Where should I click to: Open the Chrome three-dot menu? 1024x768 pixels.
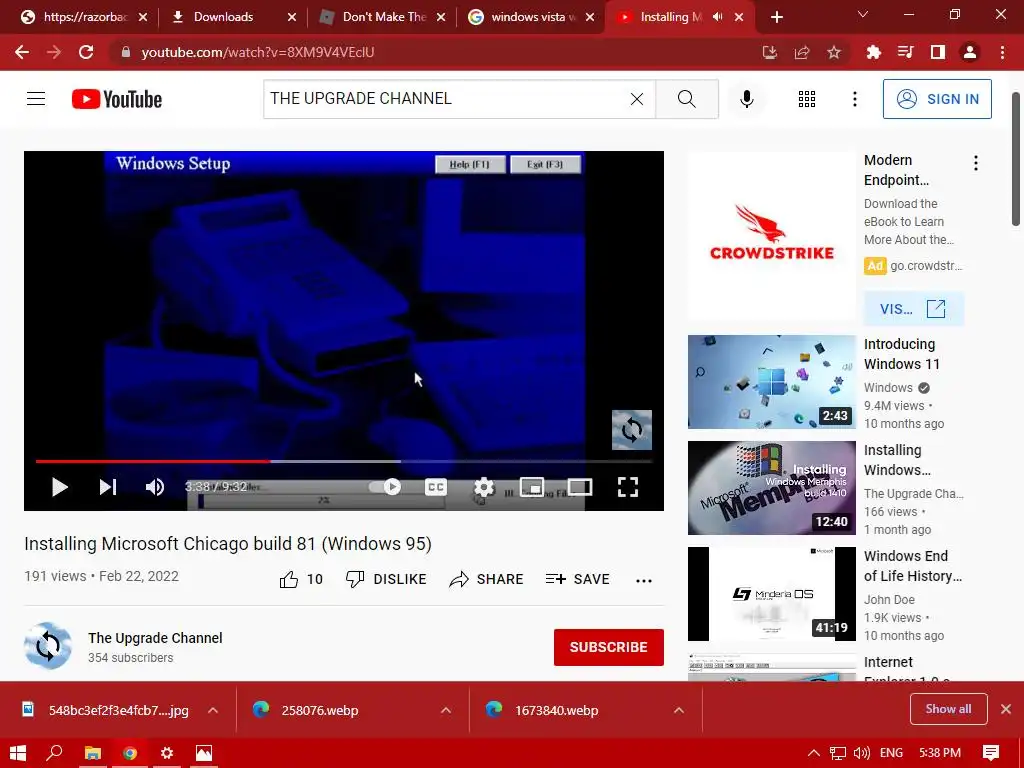(1002, 52)
